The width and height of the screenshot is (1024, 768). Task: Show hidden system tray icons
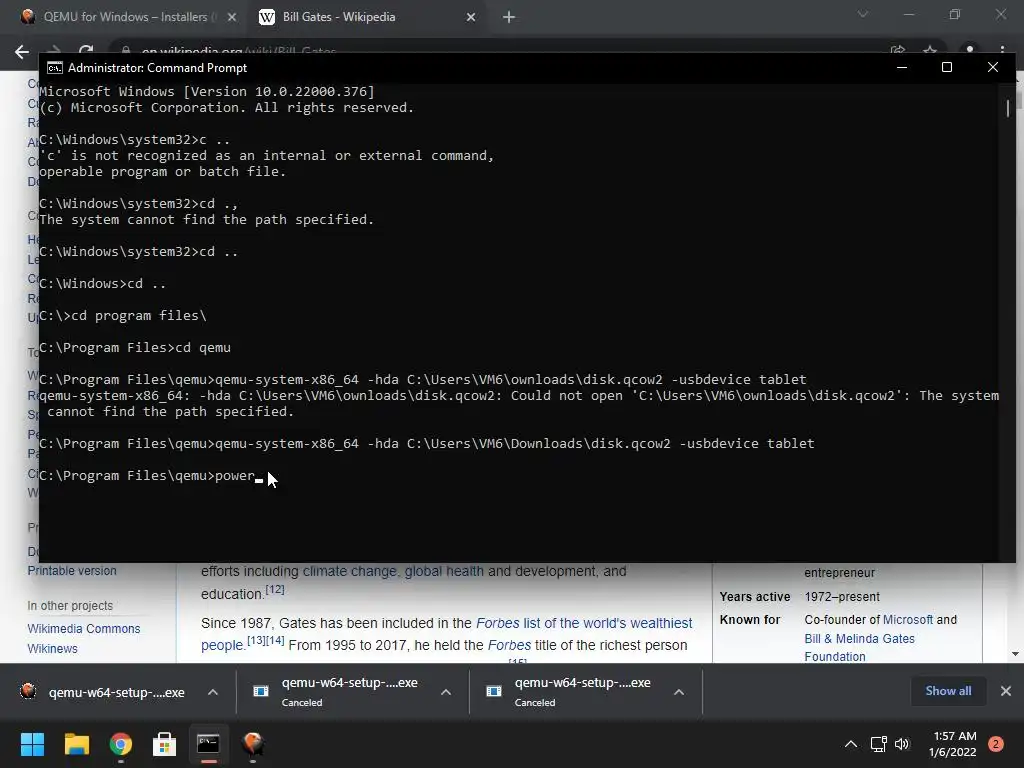click(851, 744)
